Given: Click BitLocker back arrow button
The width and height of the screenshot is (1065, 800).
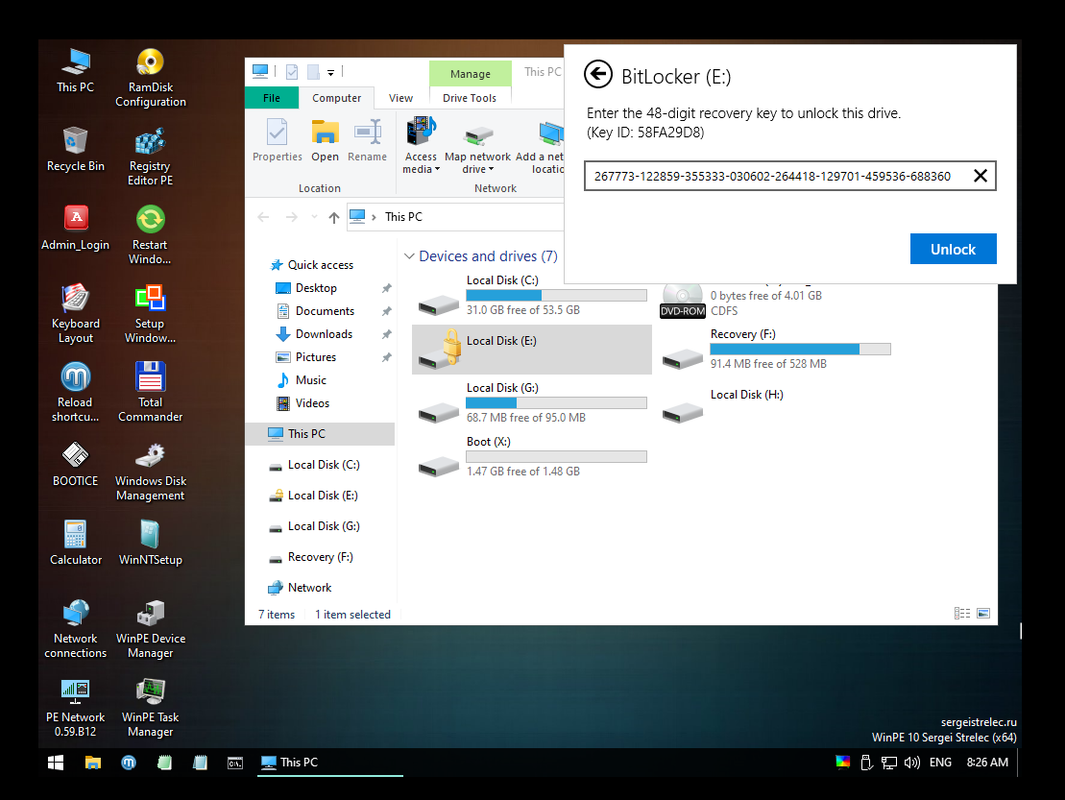Looking at the screenshot, I should (x=598, y=75).
